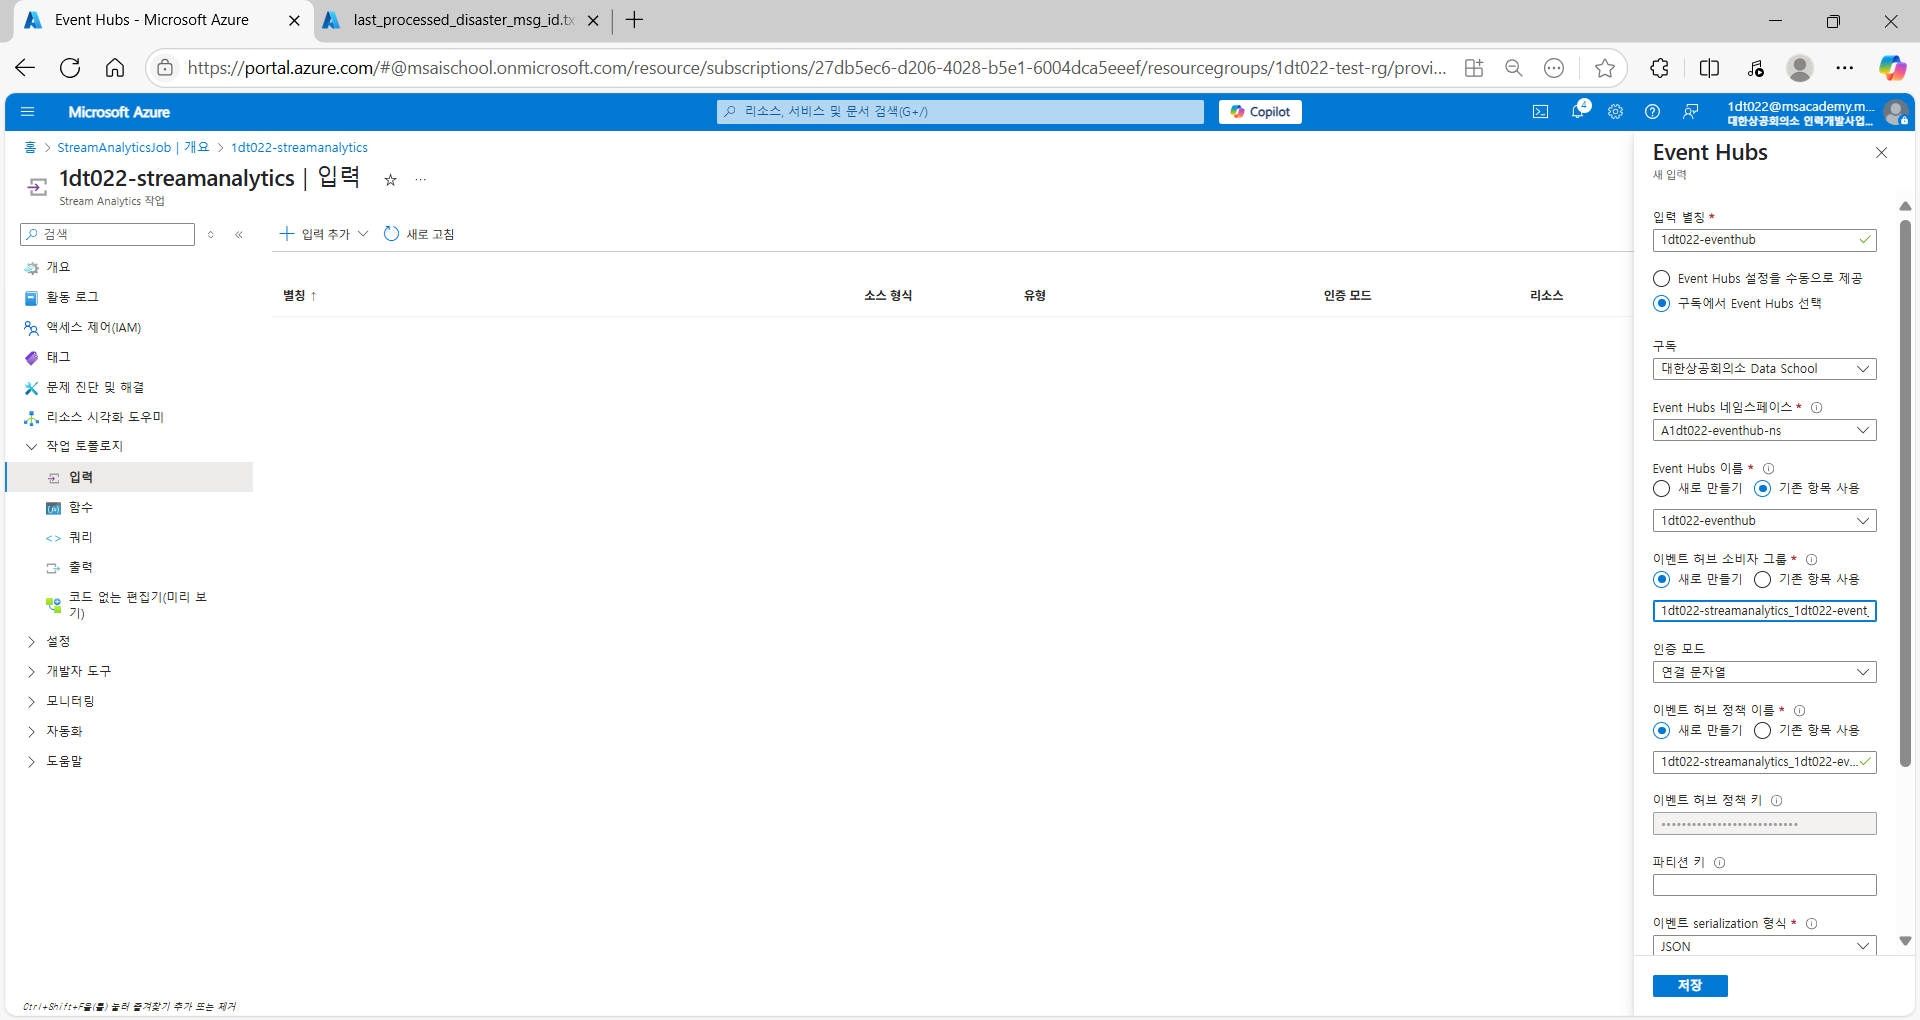Click the sidebar 검색 box

(107, 235)
